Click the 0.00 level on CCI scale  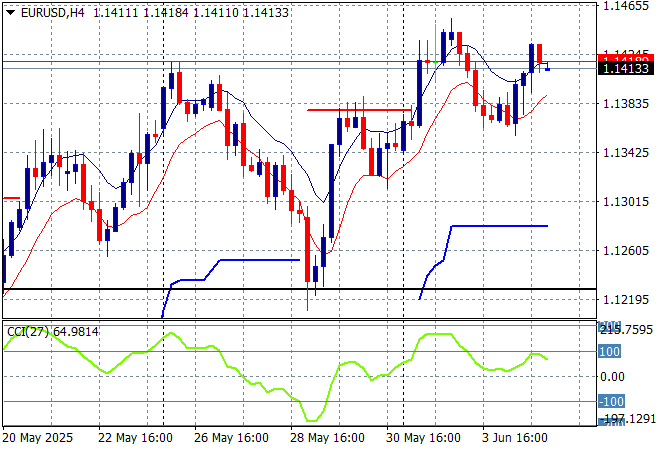point(612,377)
